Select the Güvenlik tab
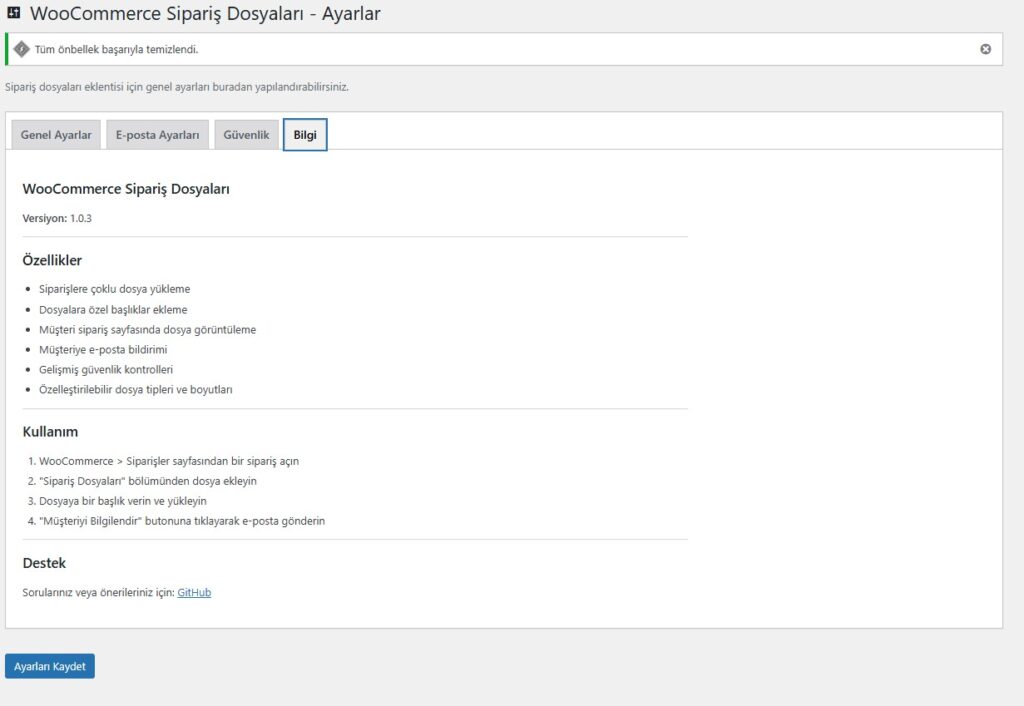The width and height of the screenshot is (1024, 706). [x=246, y=134]
